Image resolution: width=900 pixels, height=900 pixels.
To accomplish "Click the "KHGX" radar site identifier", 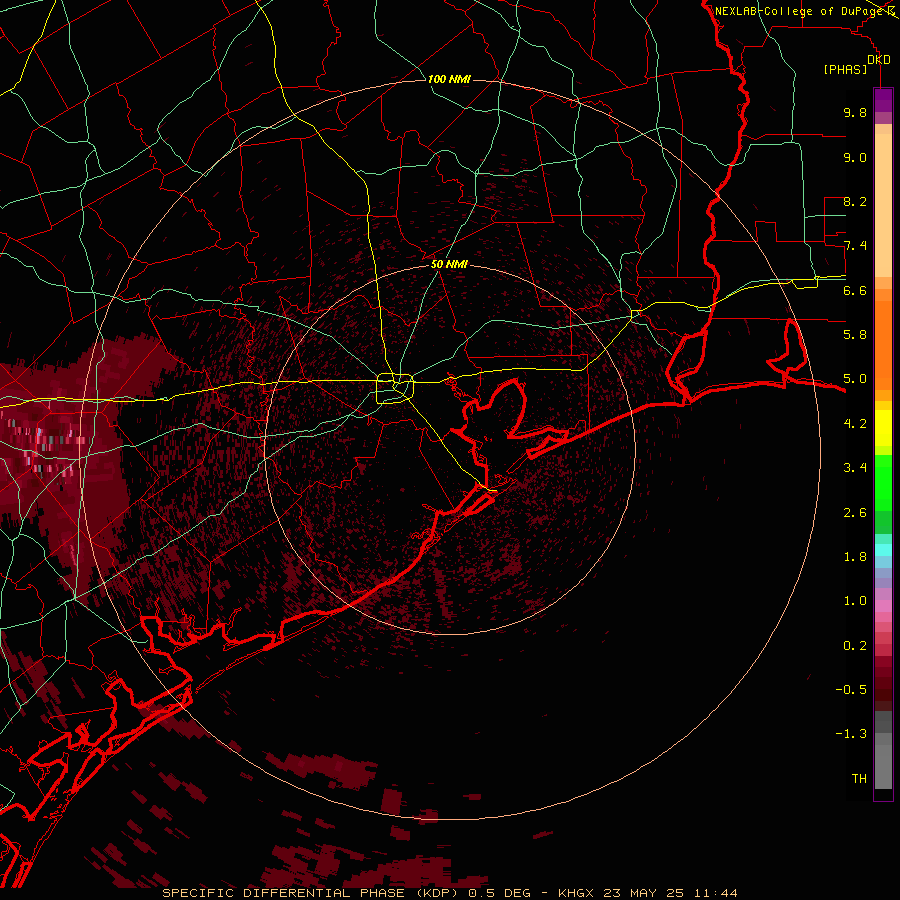I will pyautogui.click(x=577, y=893).
